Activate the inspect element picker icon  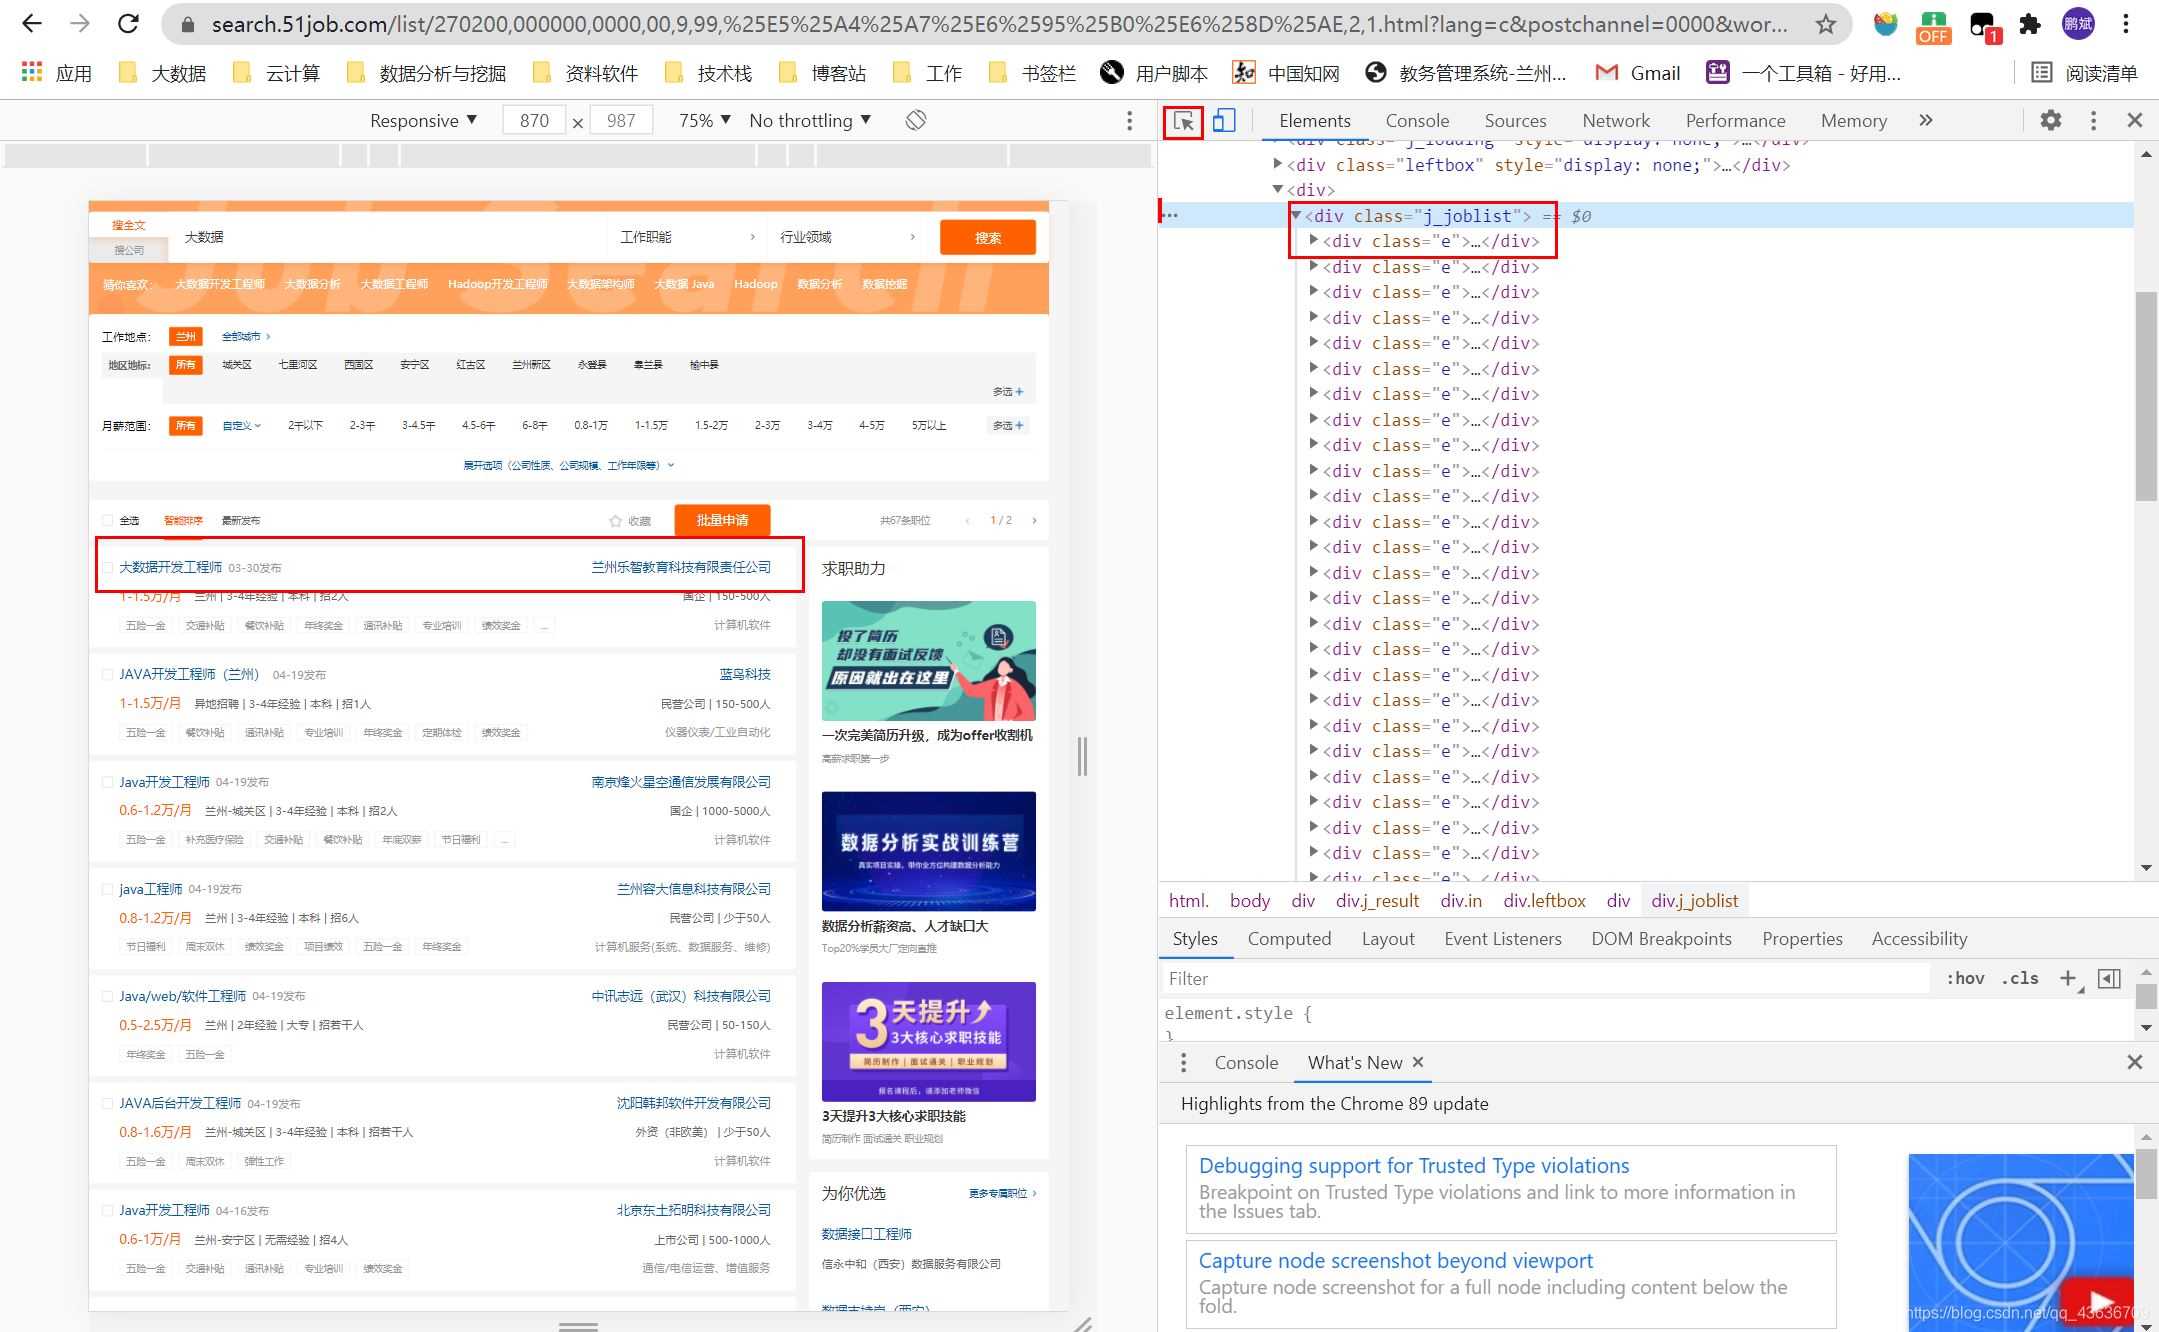tap(1183, 121)
